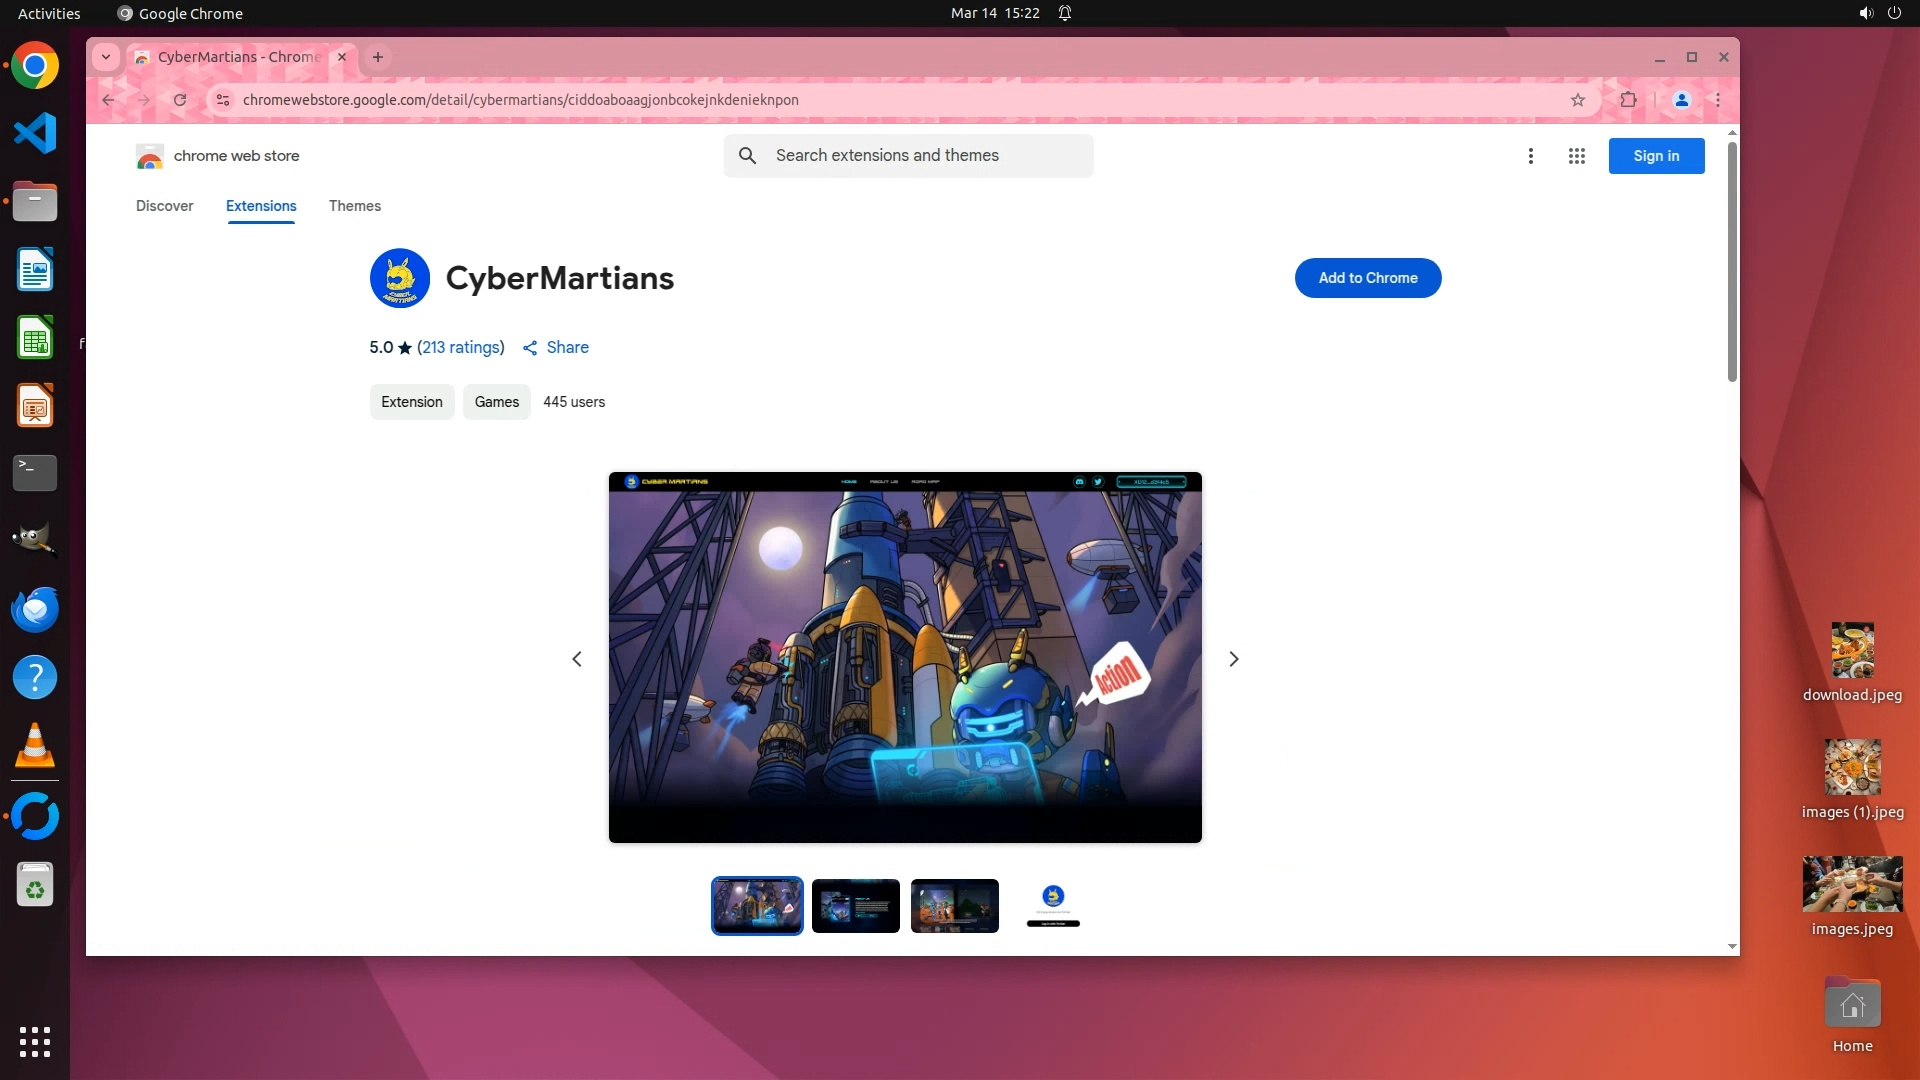
Task: View site information icon in address bar
Action: [223, 100]
